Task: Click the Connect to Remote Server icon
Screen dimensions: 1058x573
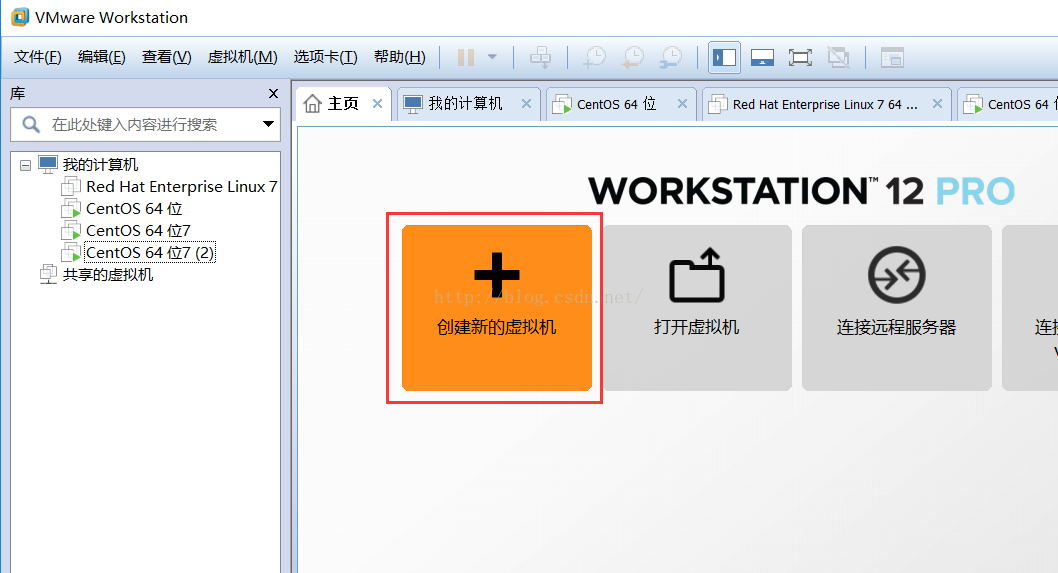Action: pos(896,276)
